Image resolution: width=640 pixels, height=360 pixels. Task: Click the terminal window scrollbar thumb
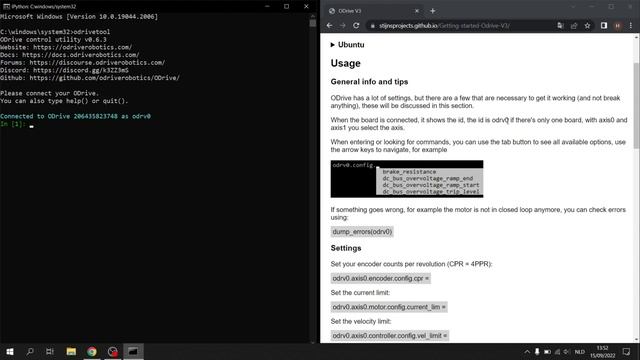click(313, 23)
